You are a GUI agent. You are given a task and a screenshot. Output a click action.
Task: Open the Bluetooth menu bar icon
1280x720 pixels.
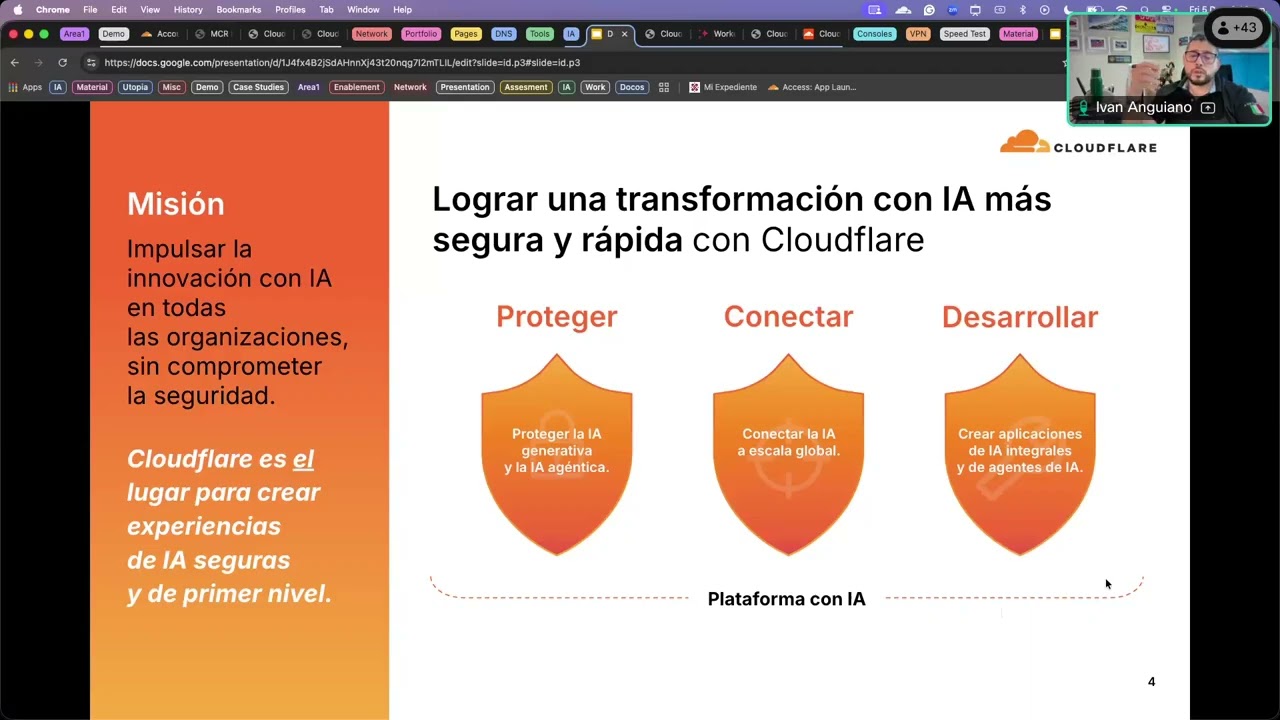pos(1022,9)
